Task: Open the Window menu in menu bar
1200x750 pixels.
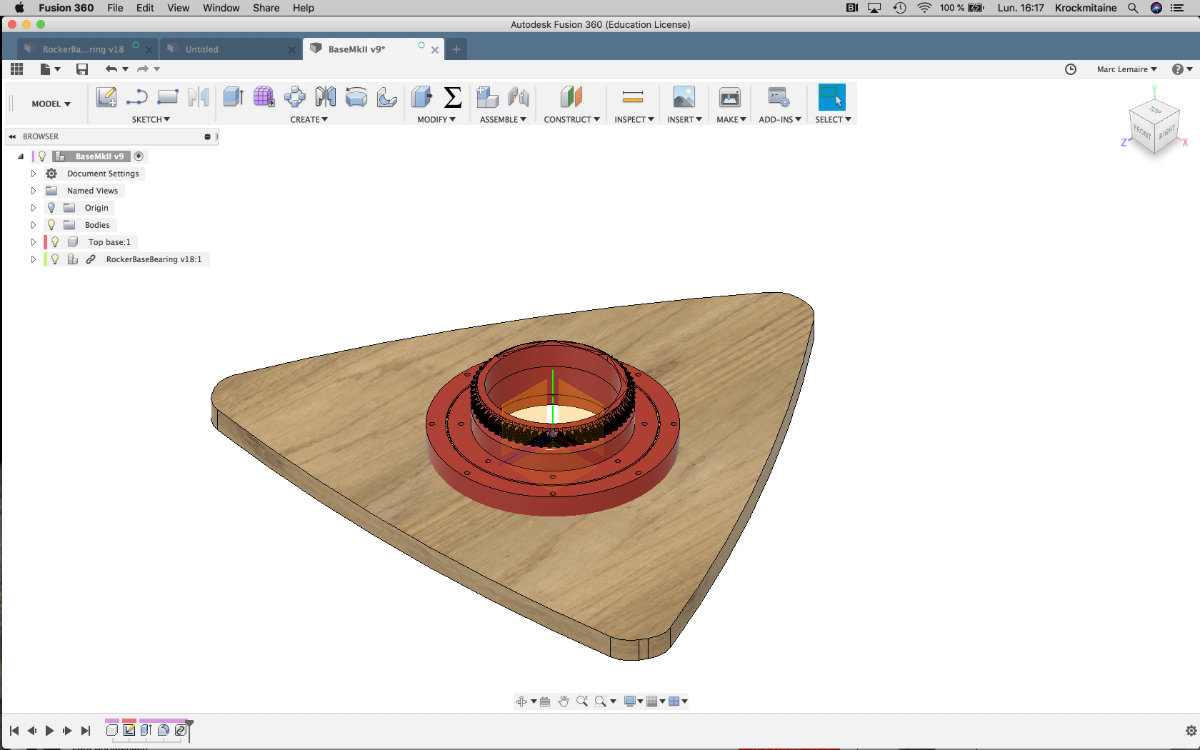Action: [x=221, y=8]
